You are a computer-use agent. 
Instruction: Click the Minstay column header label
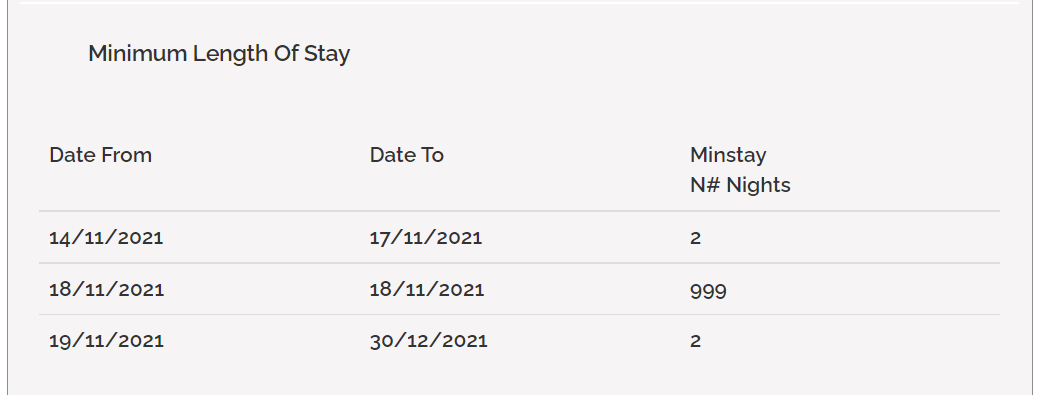point(728,155)
